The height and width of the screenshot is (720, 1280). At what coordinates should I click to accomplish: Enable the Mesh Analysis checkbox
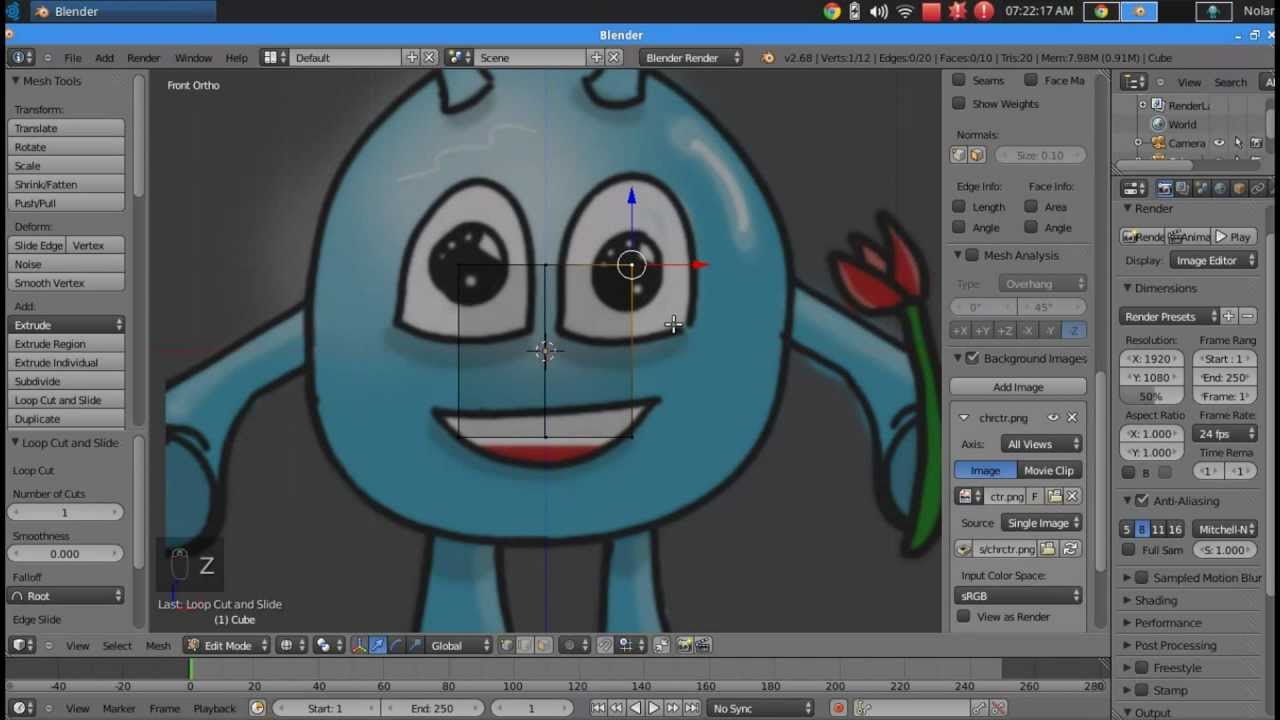tap(972, 255)
